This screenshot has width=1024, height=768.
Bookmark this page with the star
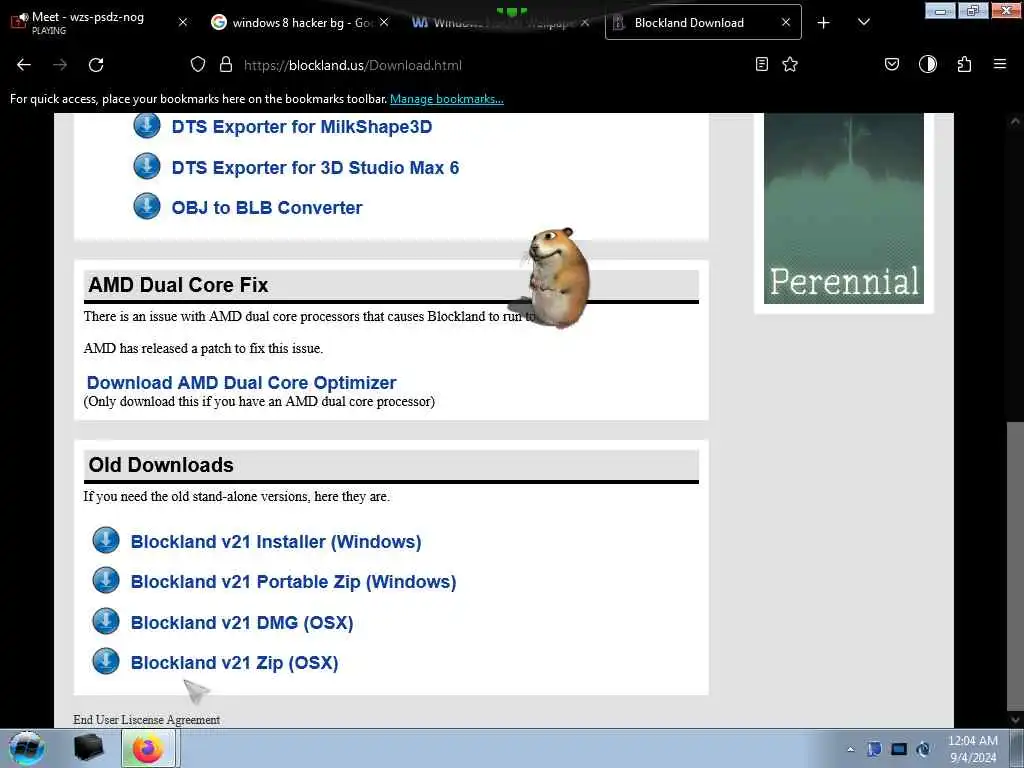[x=790, y=64]
